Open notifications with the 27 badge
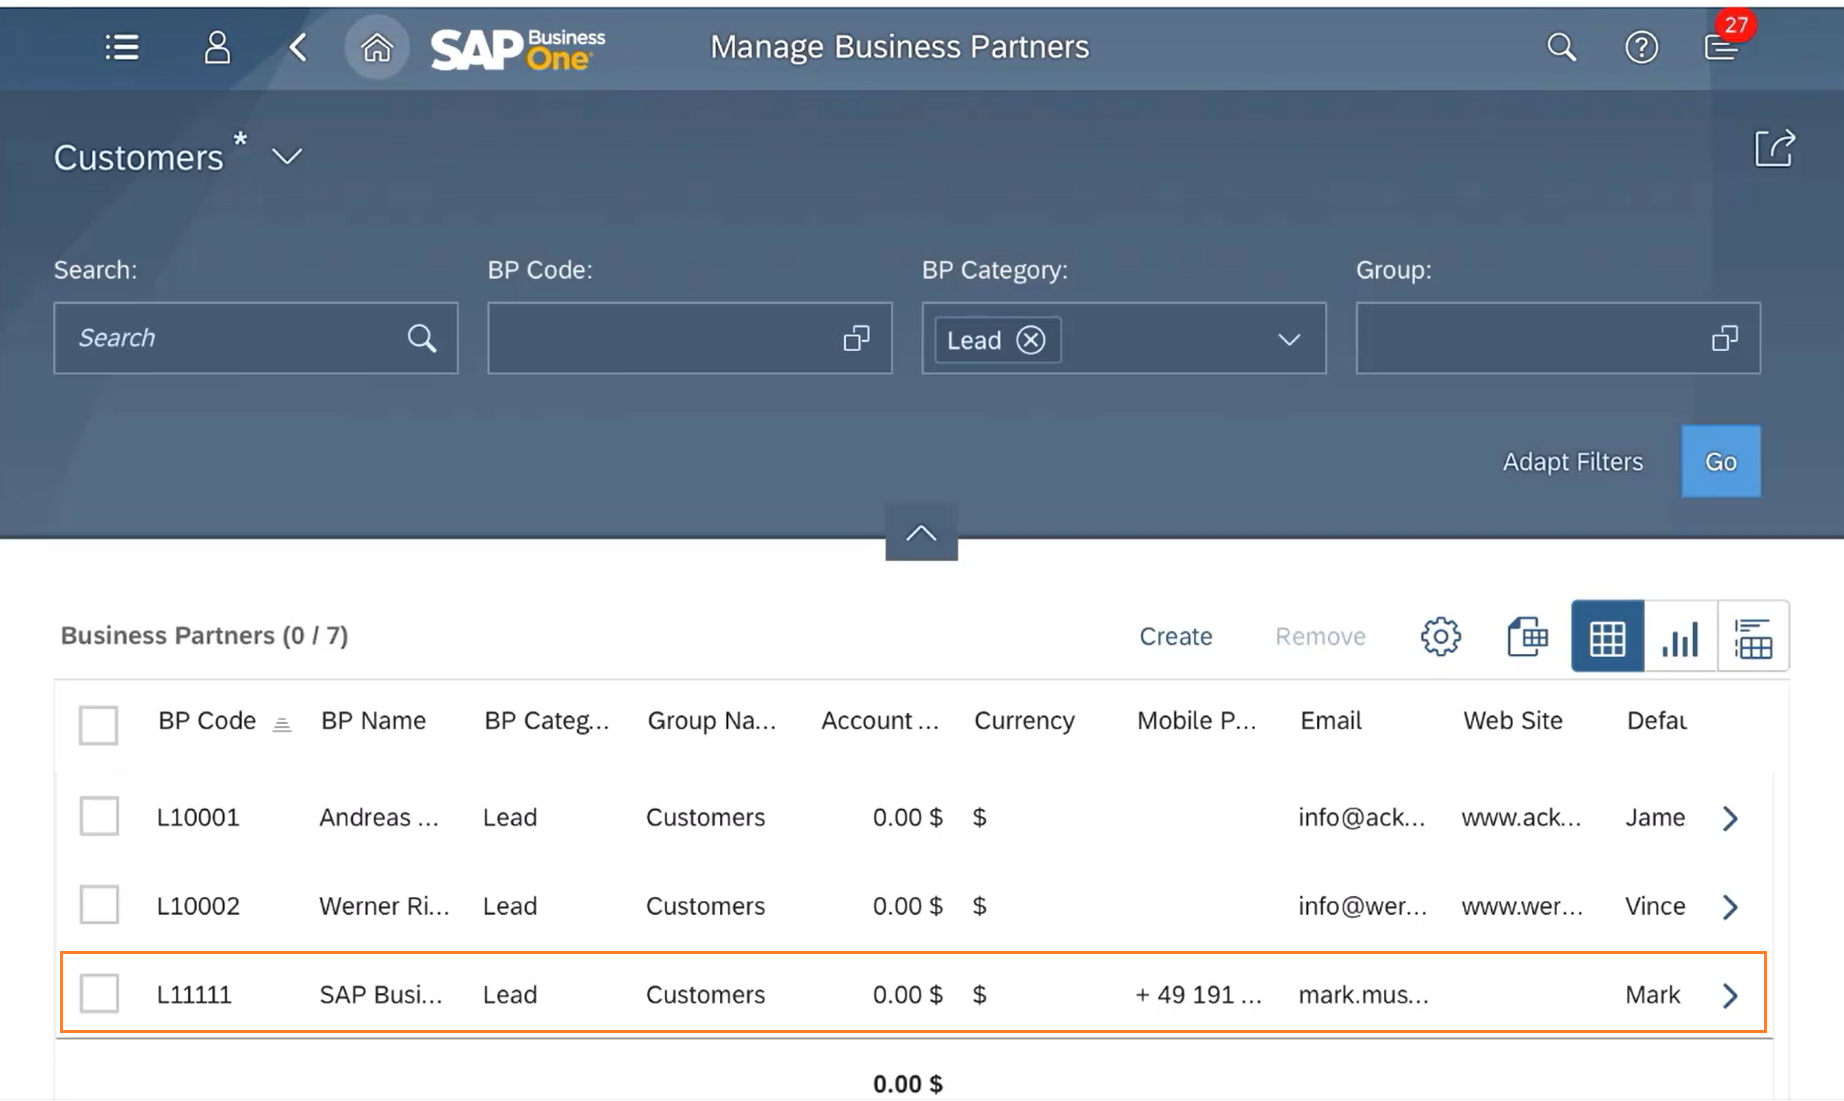1844x1101 pixels. point(1722,46)
